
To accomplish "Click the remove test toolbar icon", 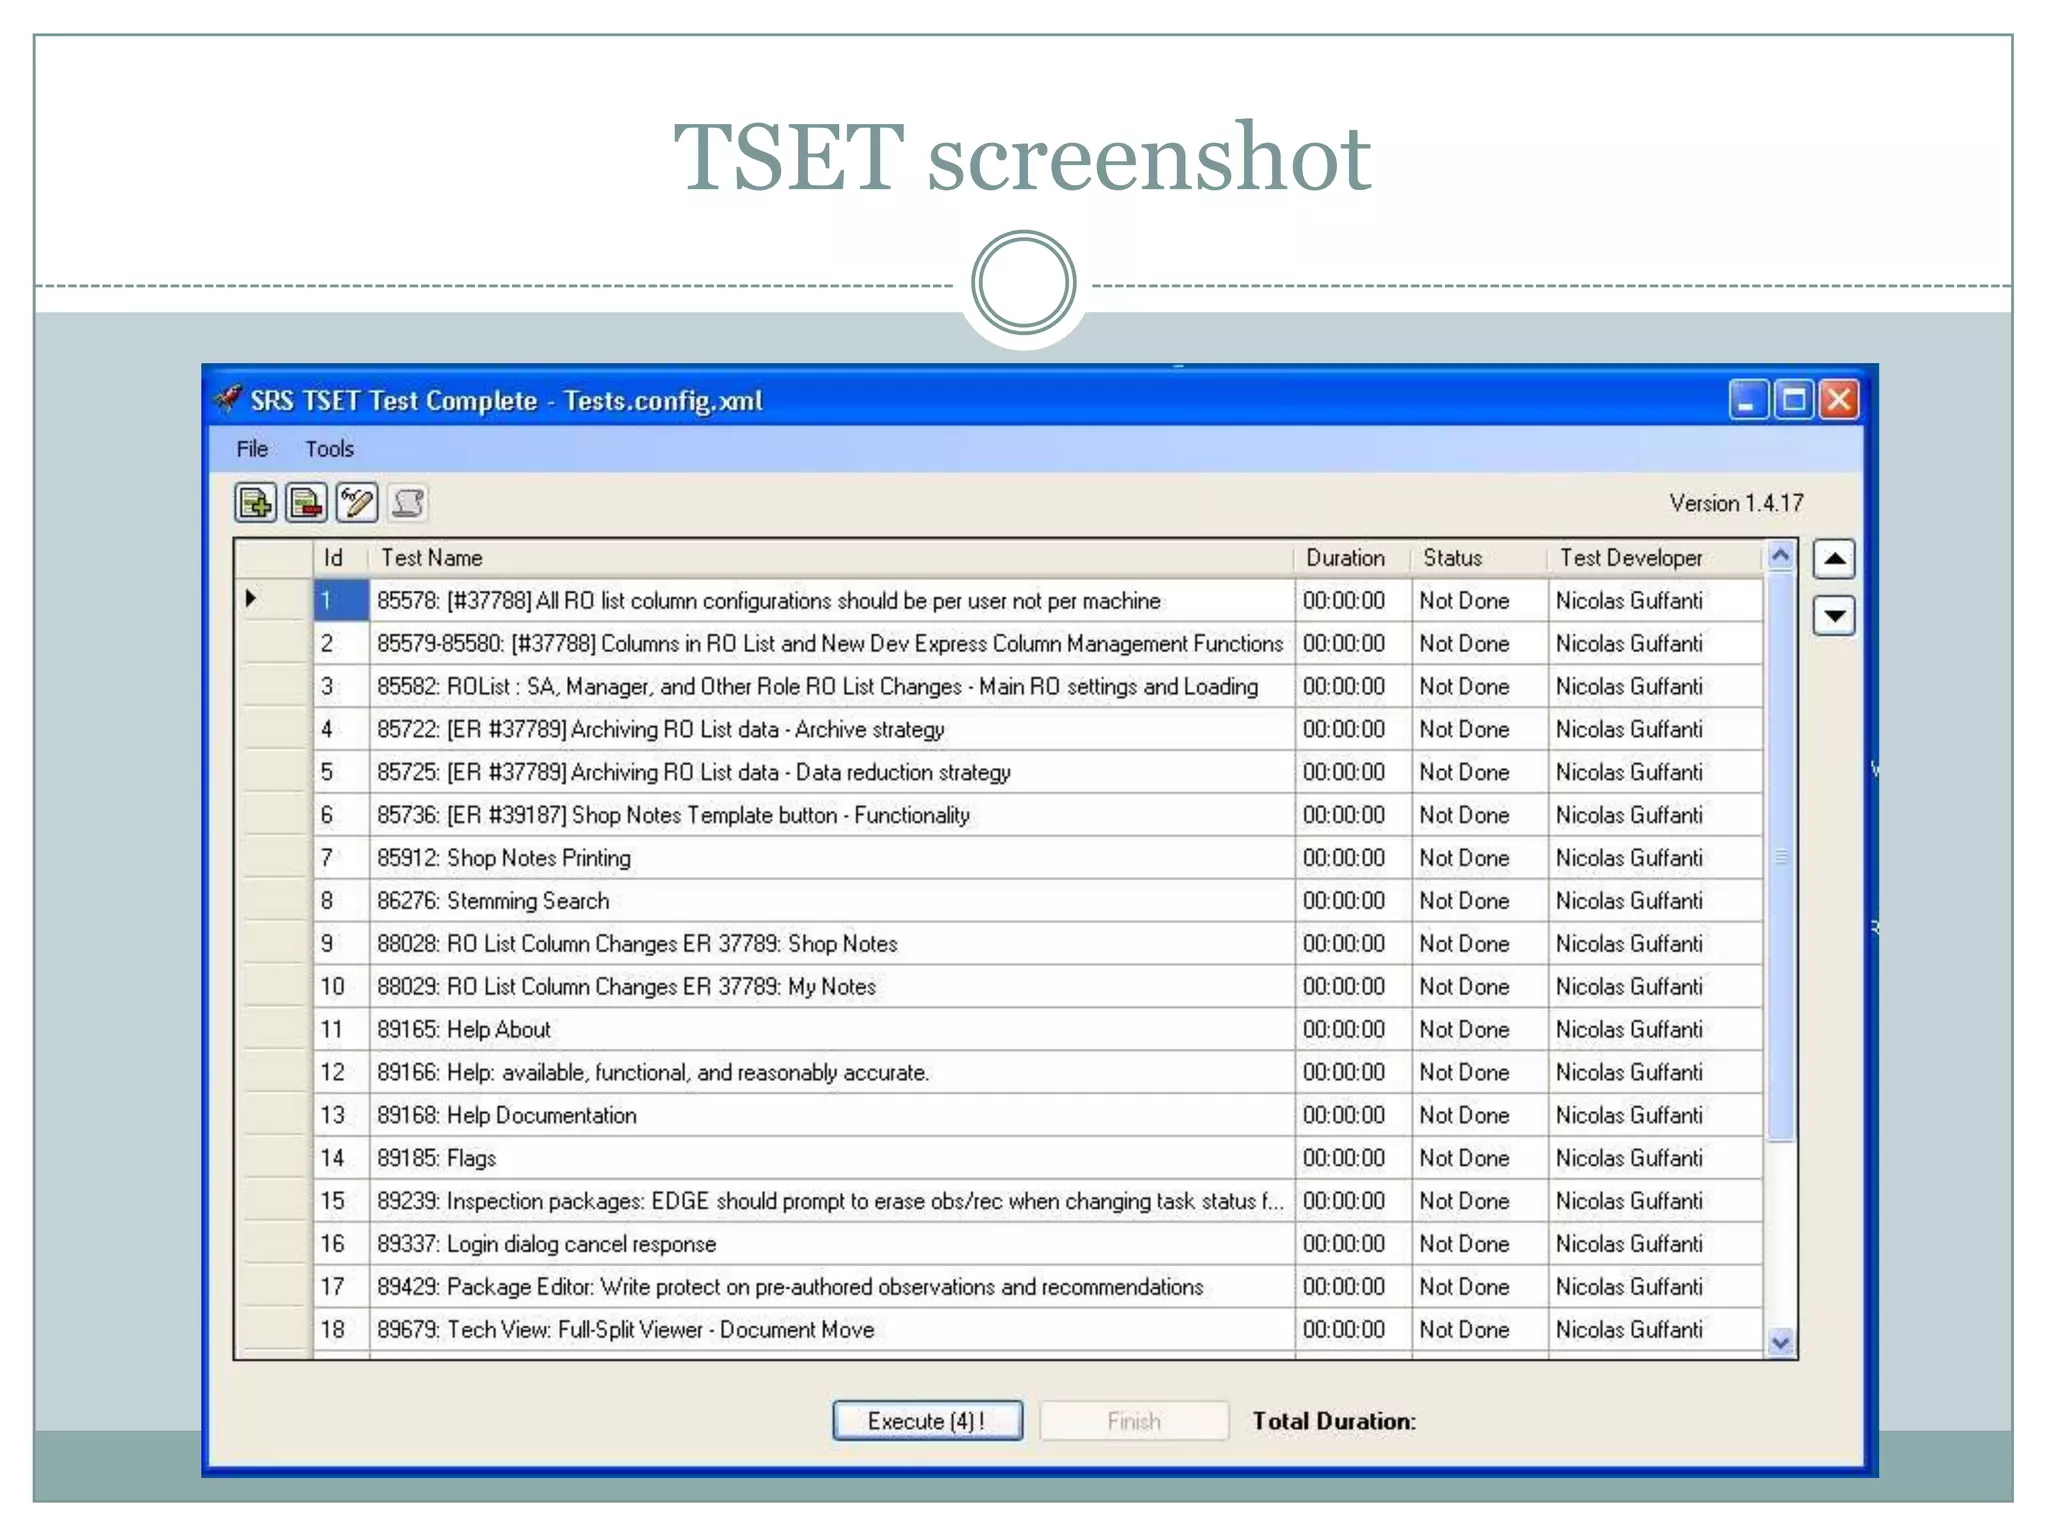I will (306, 502).
